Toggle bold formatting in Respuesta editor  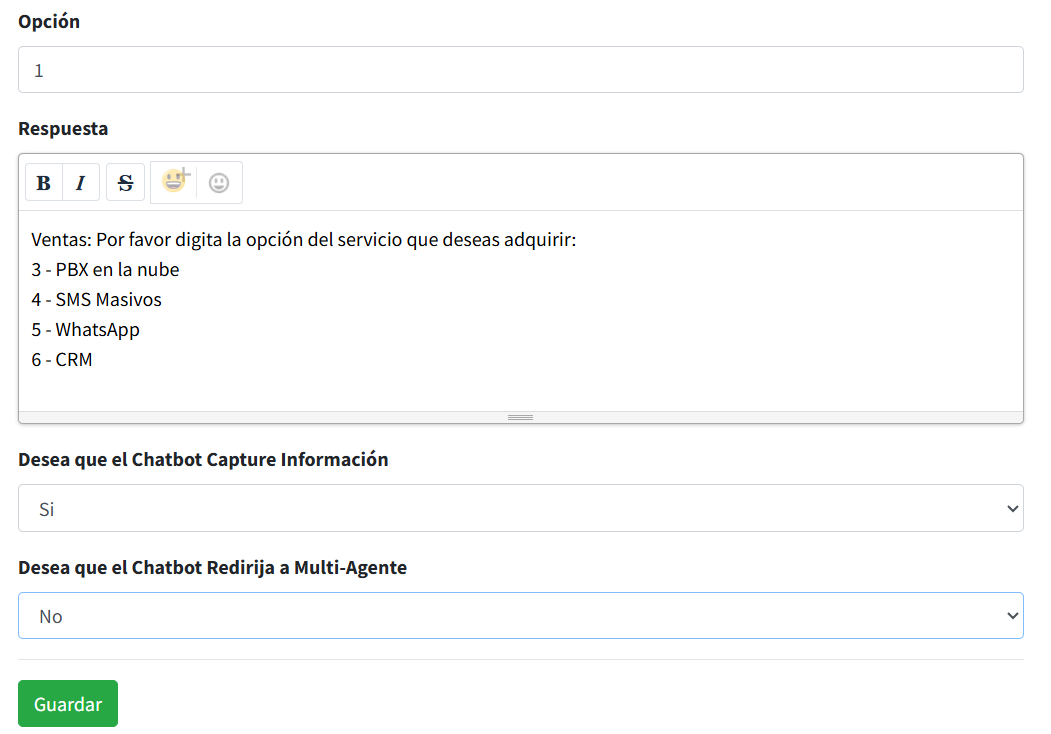[x=44, y=182]
